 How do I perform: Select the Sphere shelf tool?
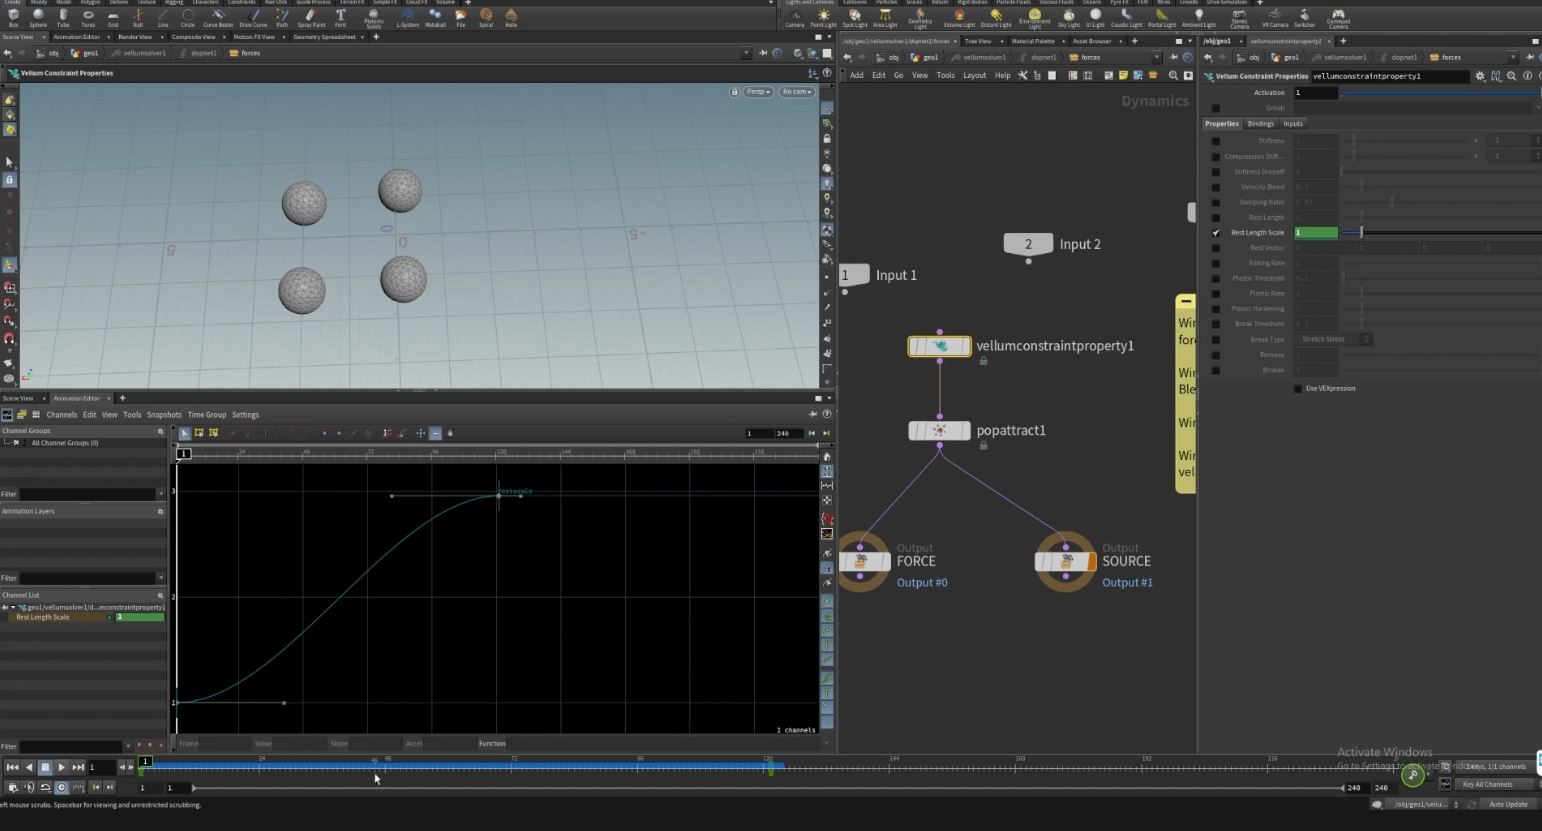38,17
